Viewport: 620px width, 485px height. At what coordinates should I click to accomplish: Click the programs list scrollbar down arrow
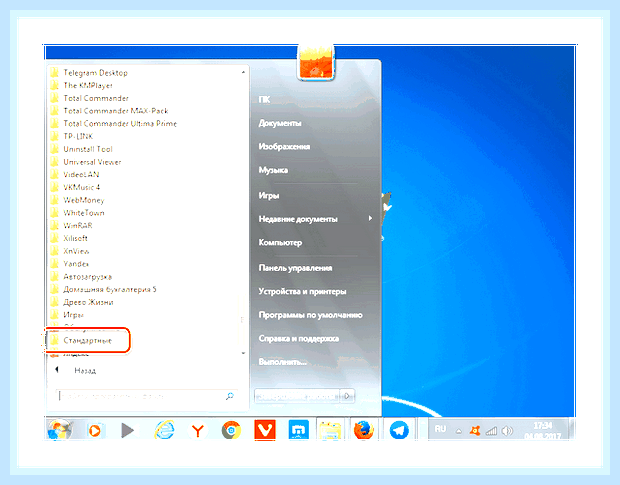point(243,353)
